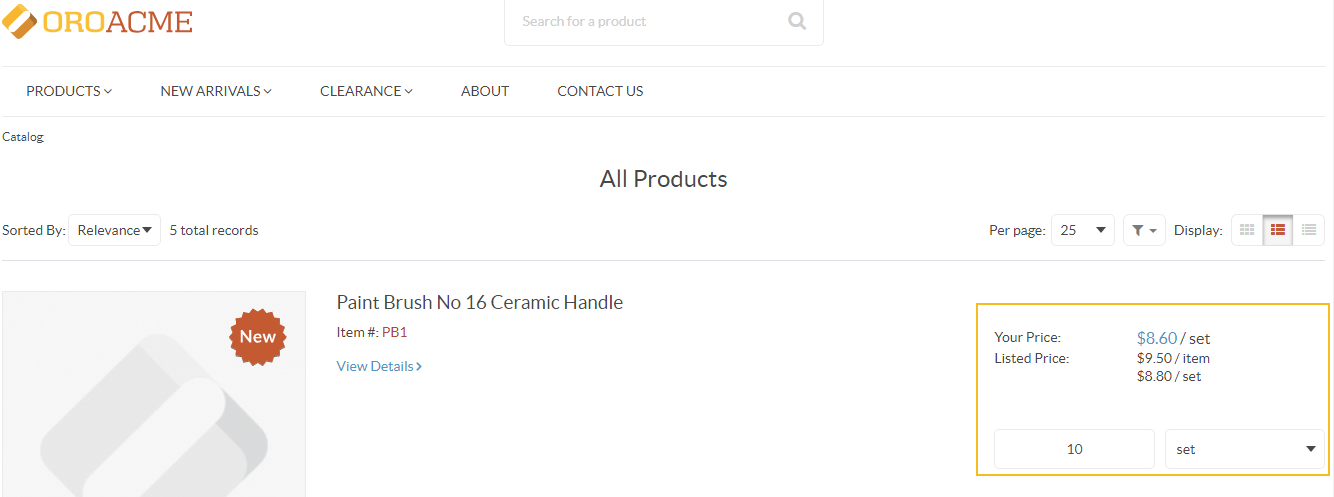Click the View Details arrow link

(x=379, y=366)
